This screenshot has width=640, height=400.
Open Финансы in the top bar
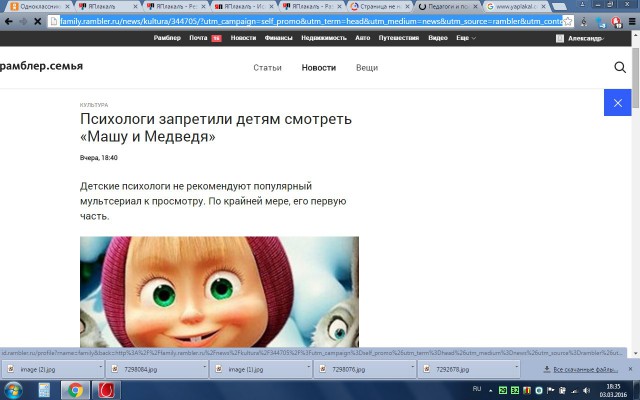(278, 38)
